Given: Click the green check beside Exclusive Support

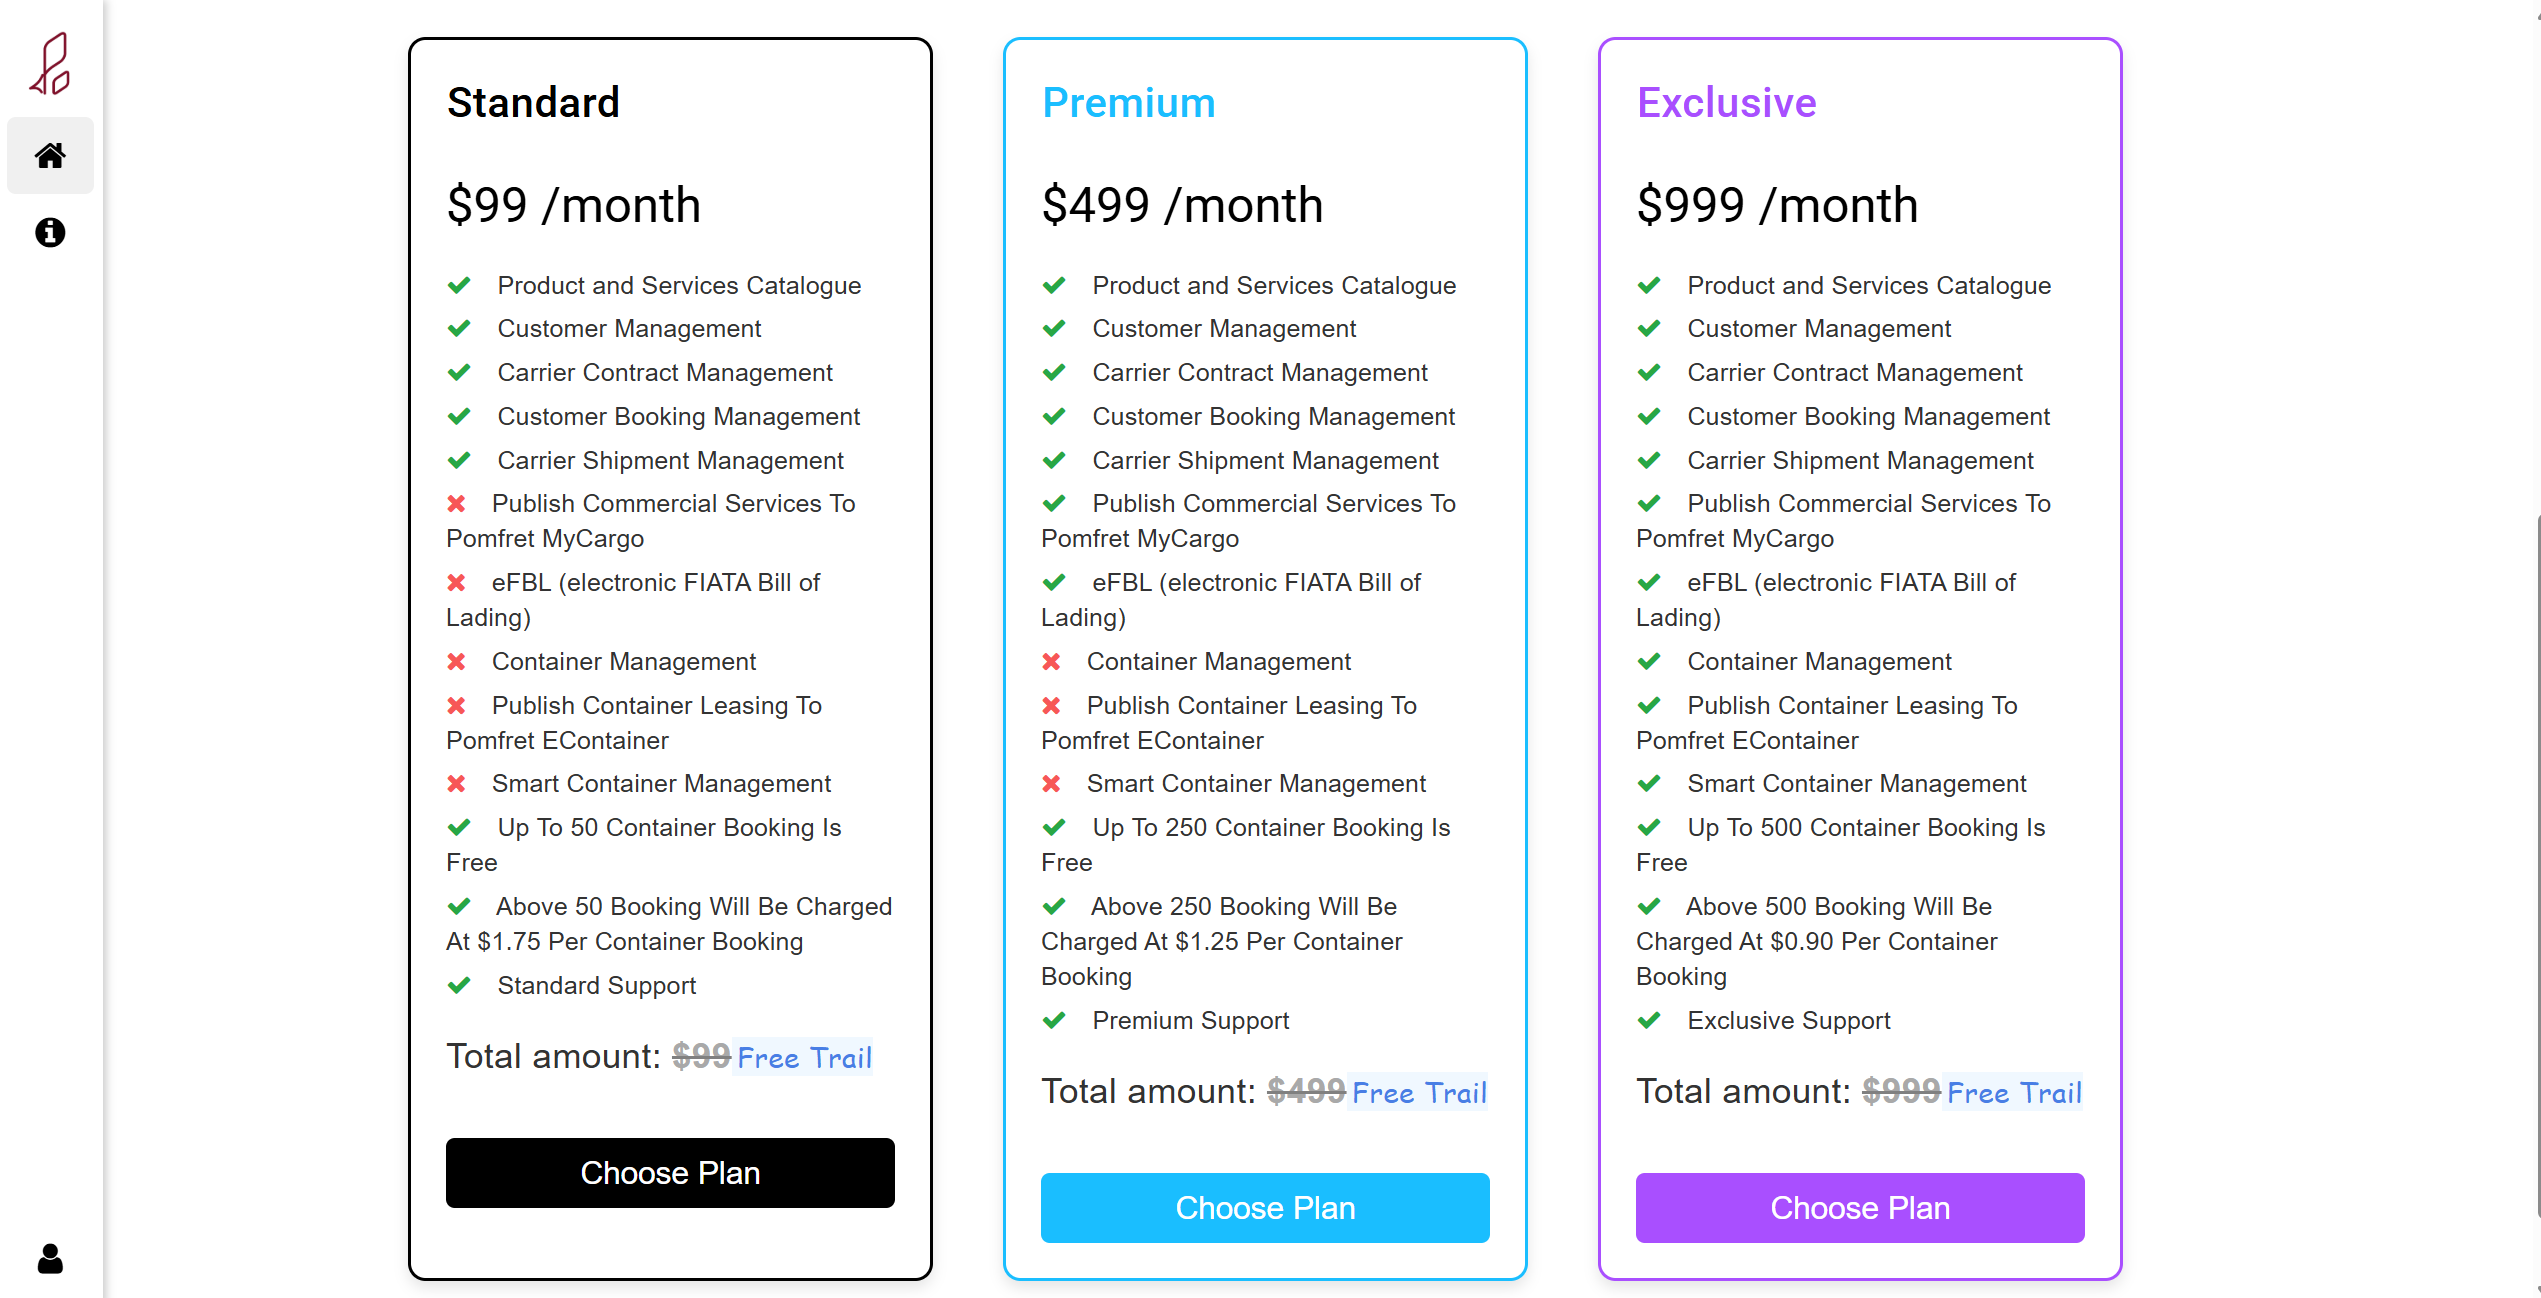Looking at the screenshot, I should pyautogui.click(x=1649, y=1020).
